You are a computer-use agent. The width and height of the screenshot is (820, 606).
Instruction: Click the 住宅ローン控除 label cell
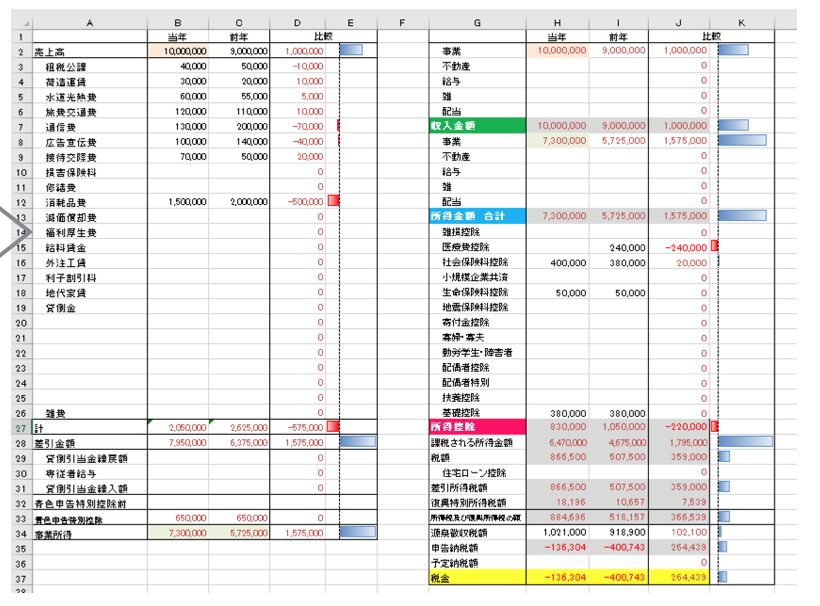tap(477, 473)
